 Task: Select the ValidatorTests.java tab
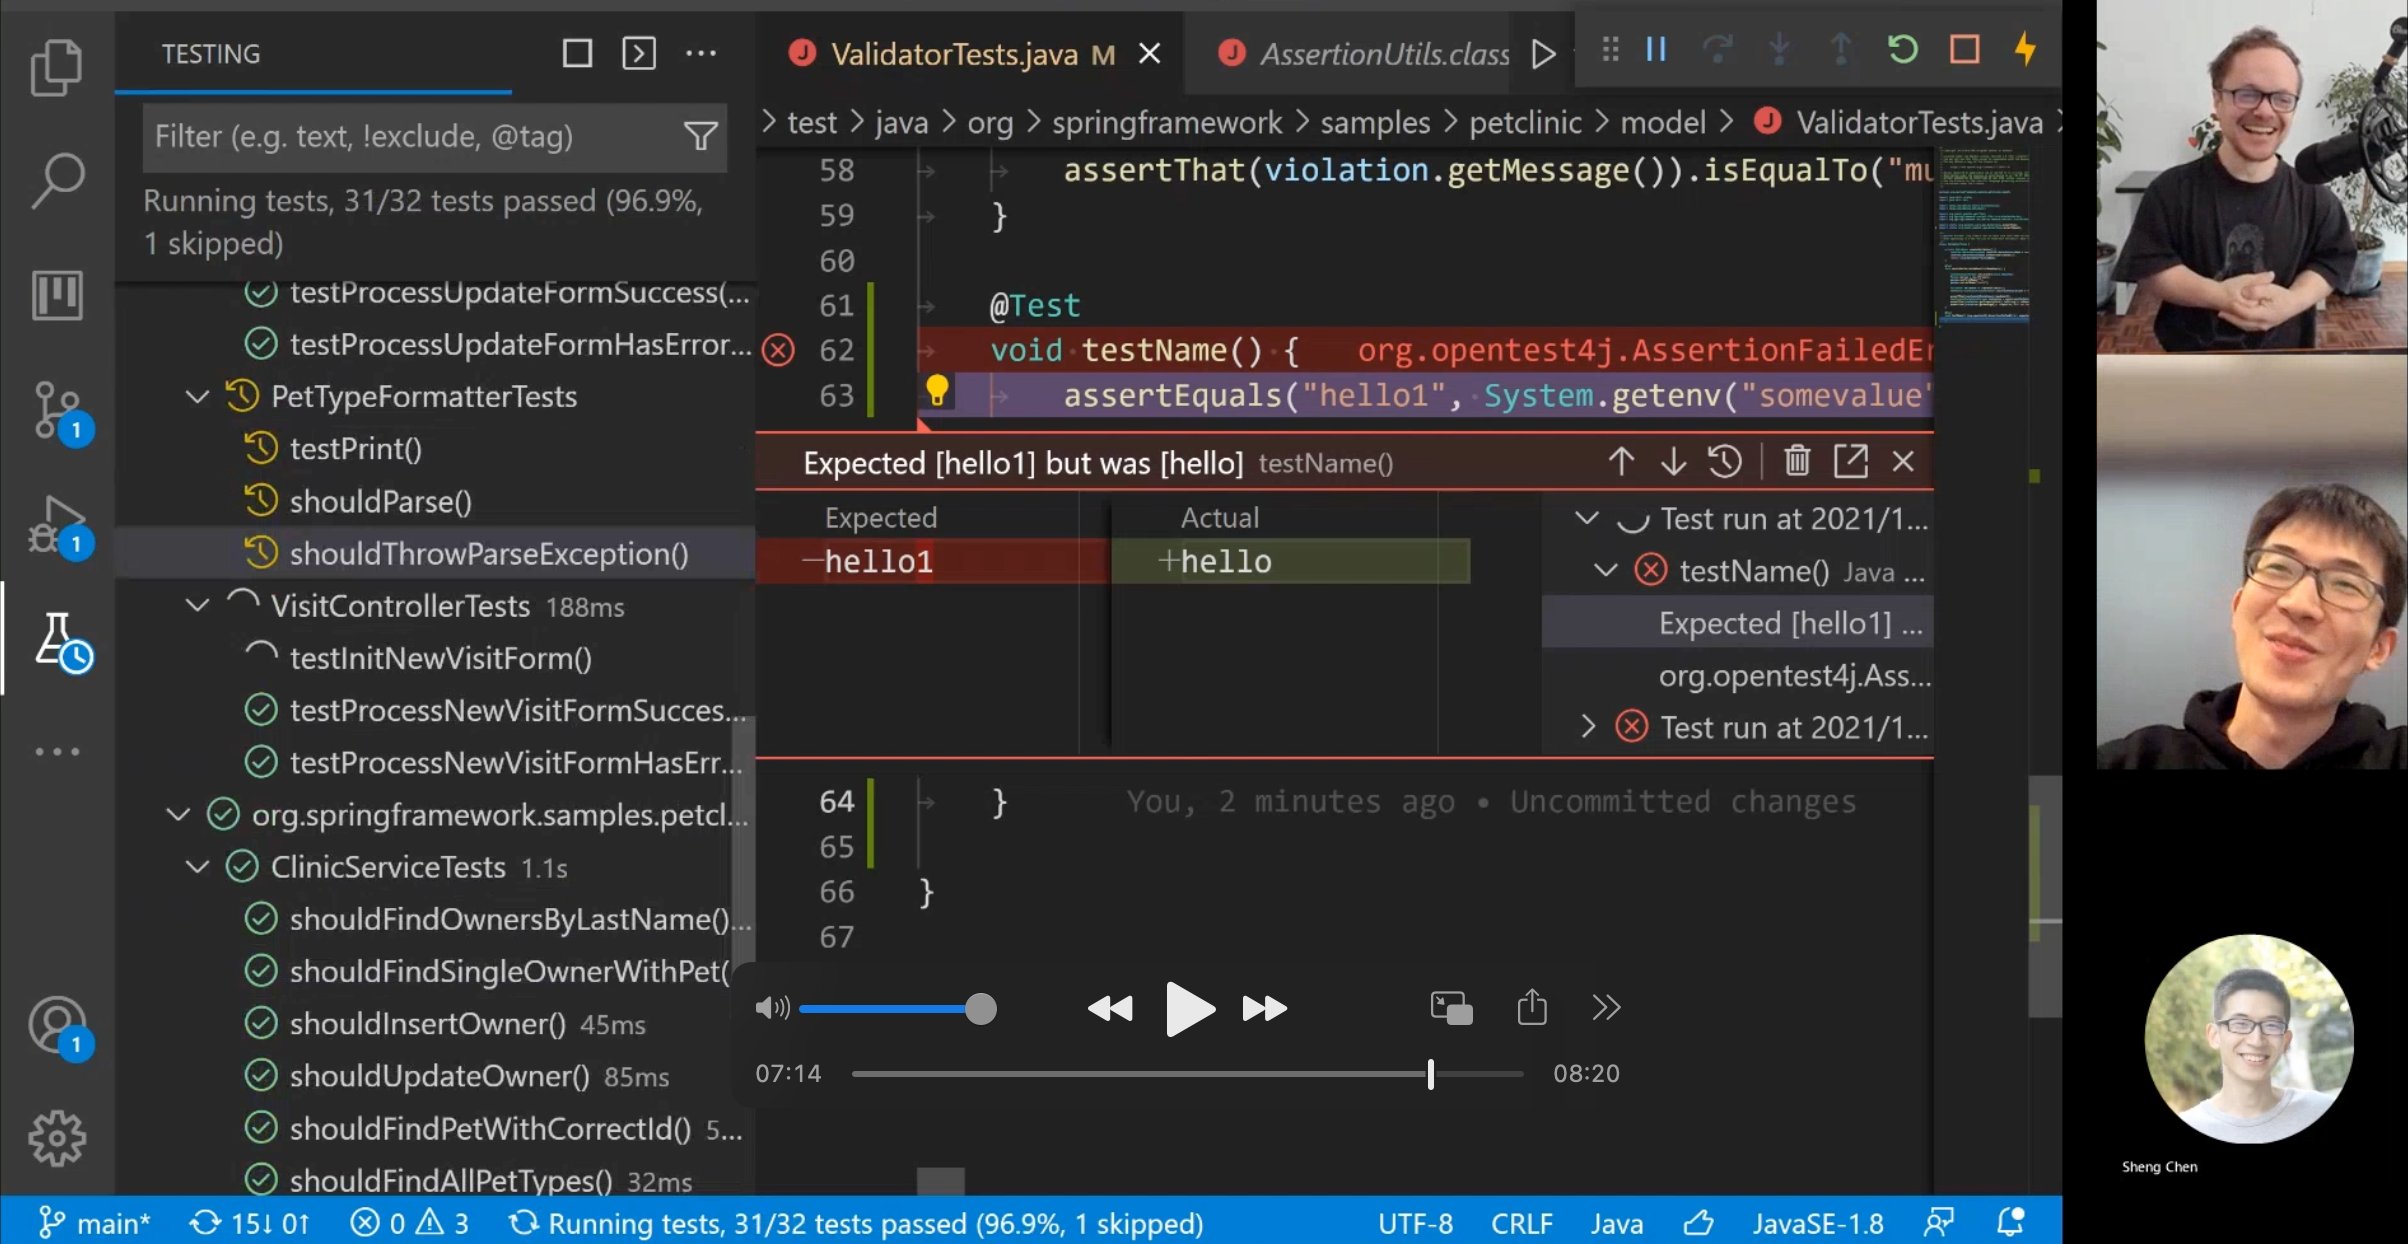point(953,53)
